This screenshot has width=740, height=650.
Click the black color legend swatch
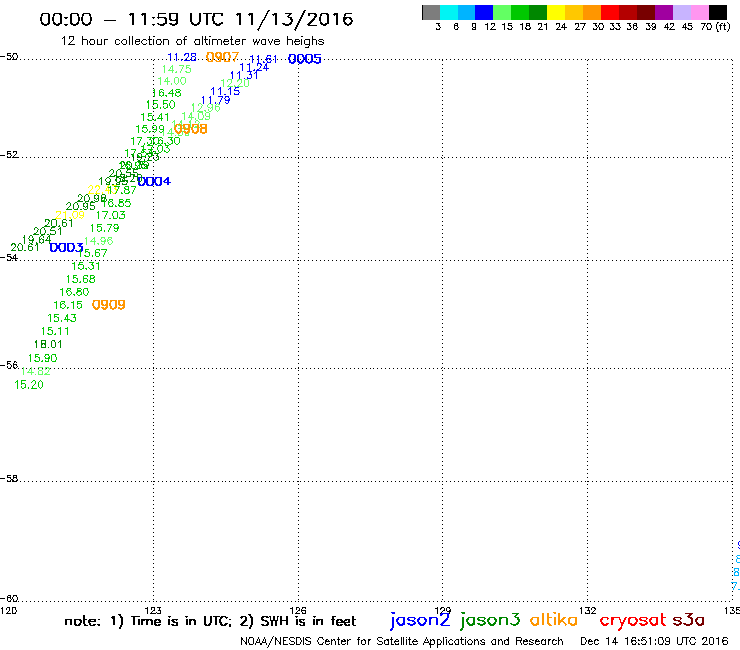tap(717, 12)
